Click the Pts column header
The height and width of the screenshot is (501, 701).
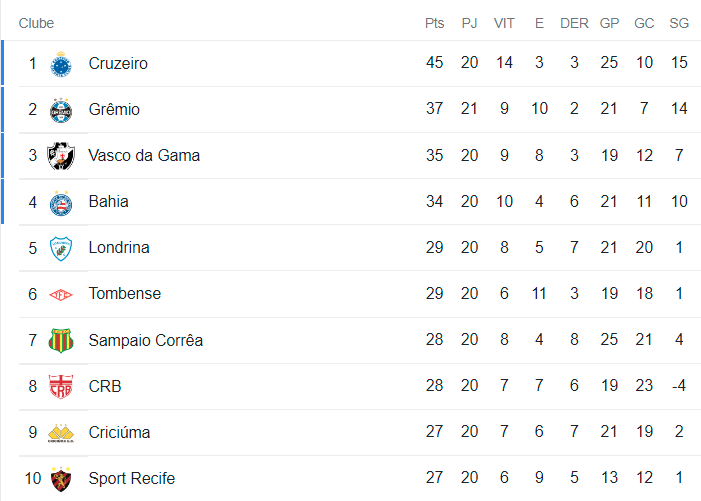(x=434, y=23)
